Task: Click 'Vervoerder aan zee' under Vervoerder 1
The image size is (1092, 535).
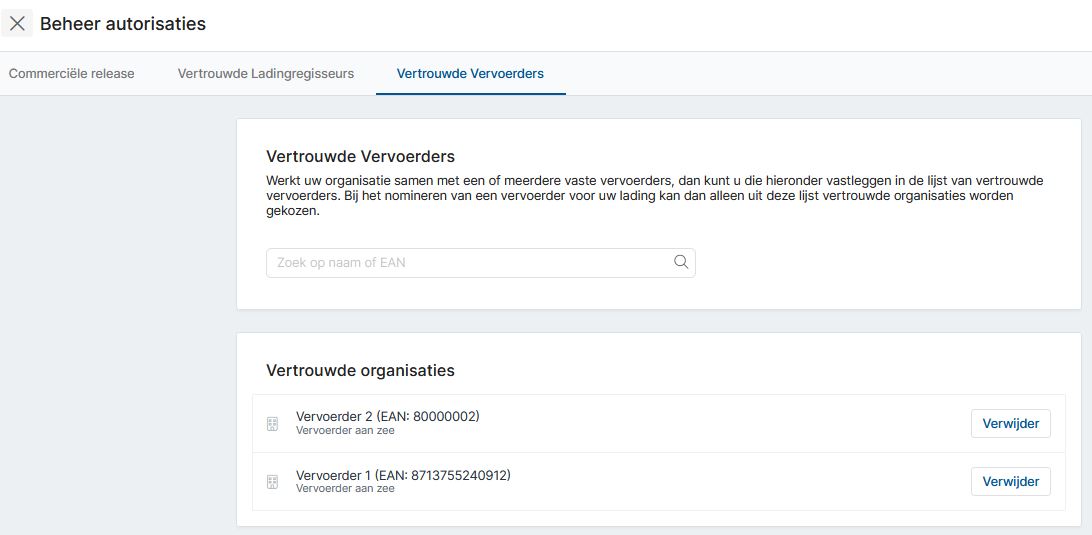Action: point(345,488)
